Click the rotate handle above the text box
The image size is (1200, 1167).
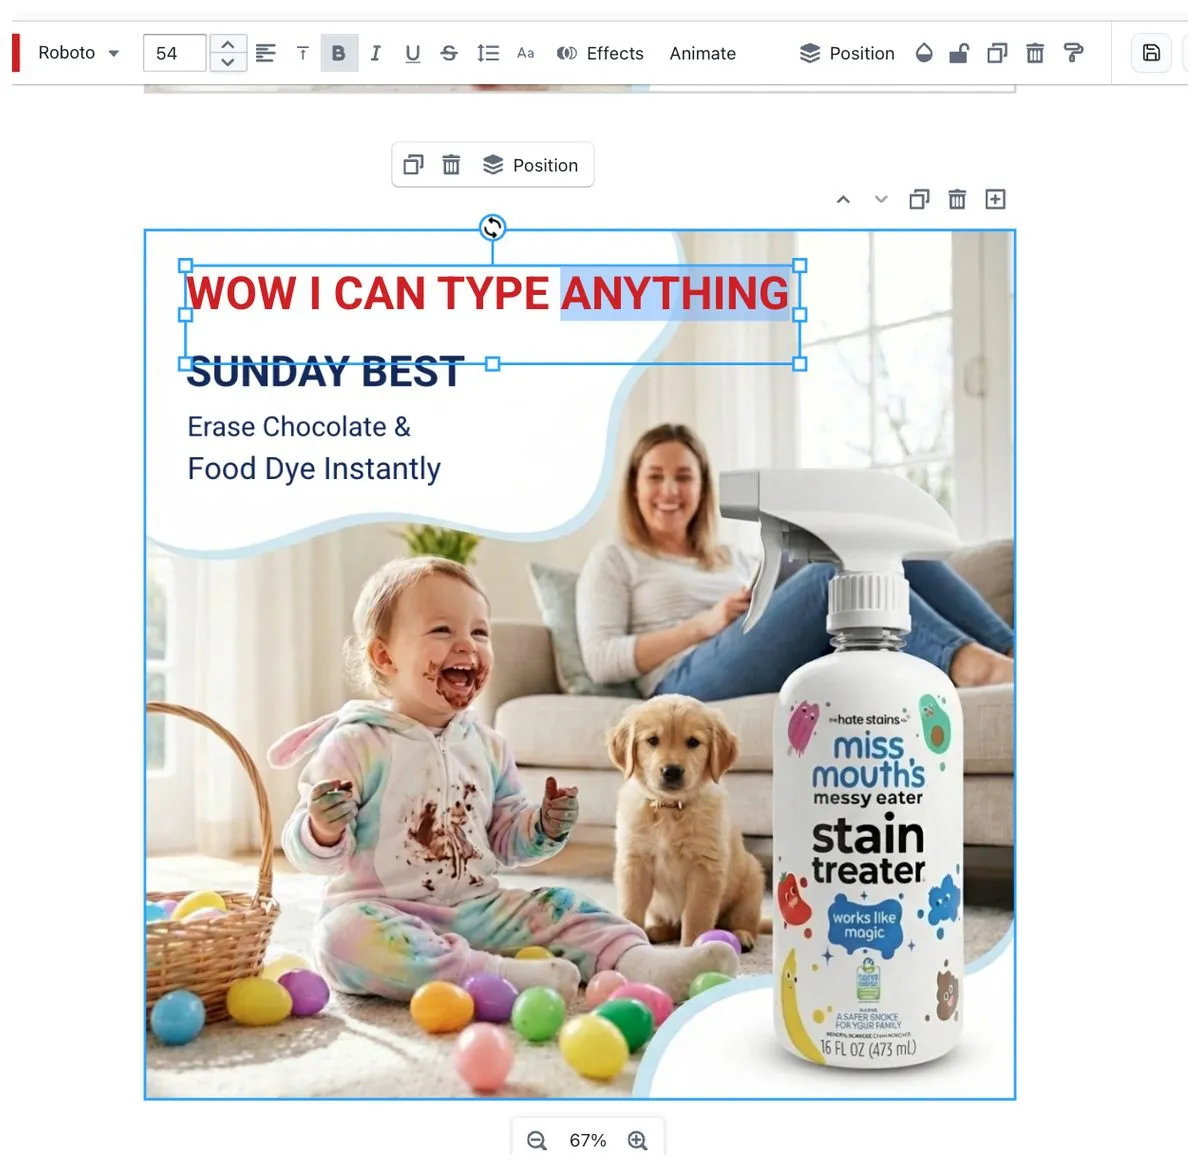pos(492,228)
